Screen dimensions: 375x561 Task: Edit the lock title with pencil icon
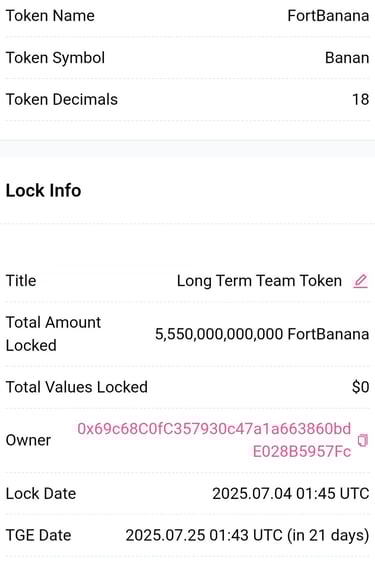click(x=360, y=281)
